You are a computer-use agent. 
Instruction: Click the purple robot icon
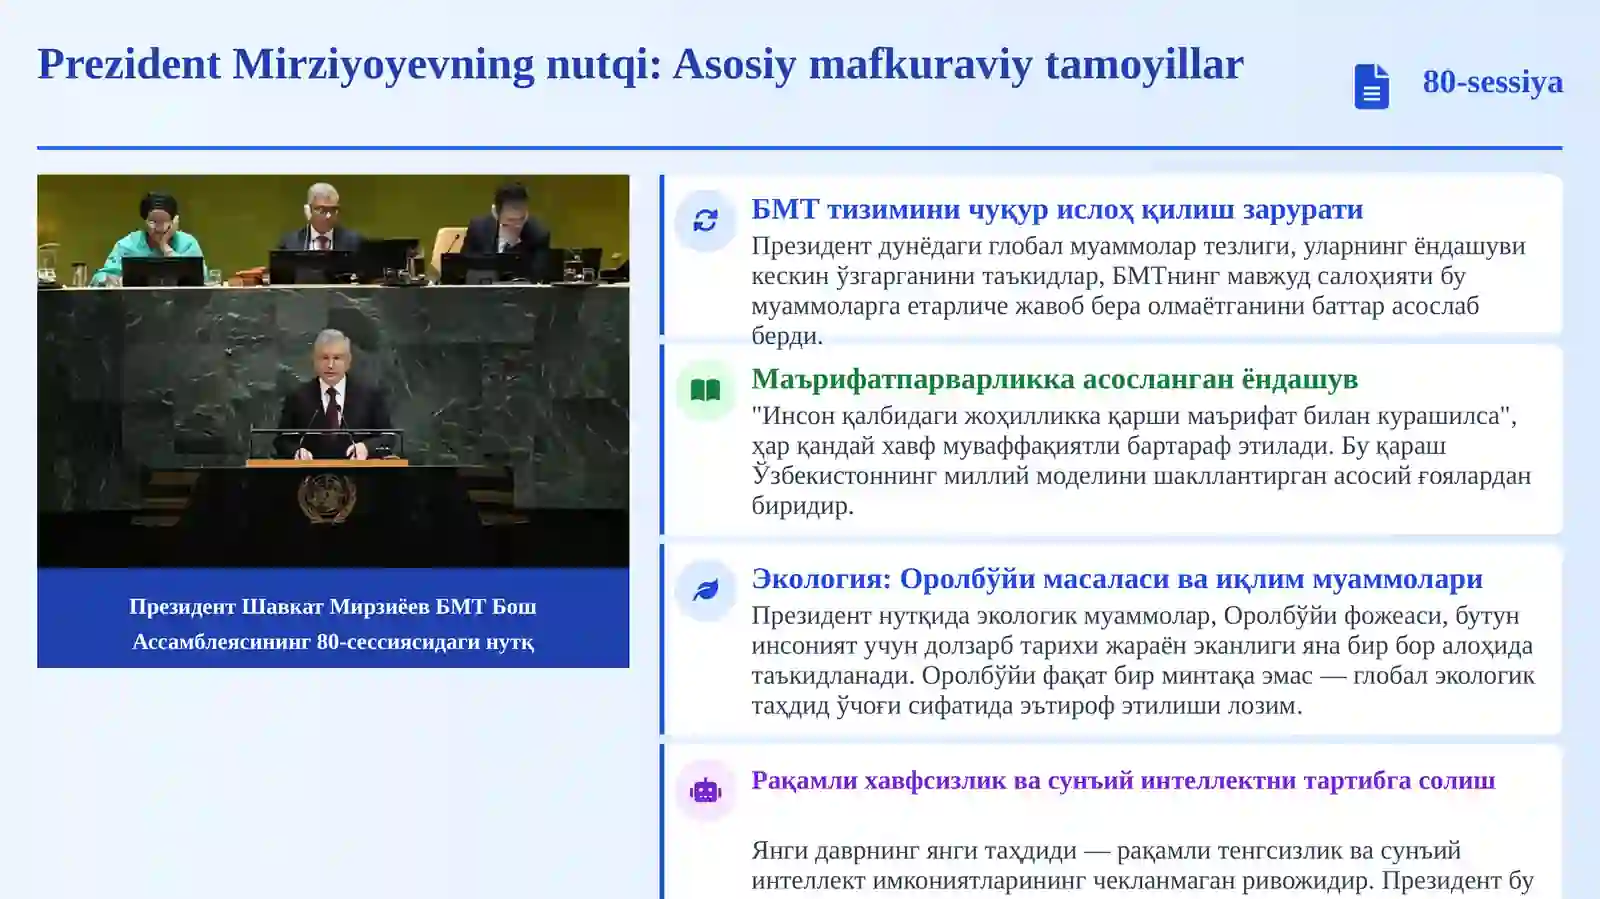click(705, 791)
